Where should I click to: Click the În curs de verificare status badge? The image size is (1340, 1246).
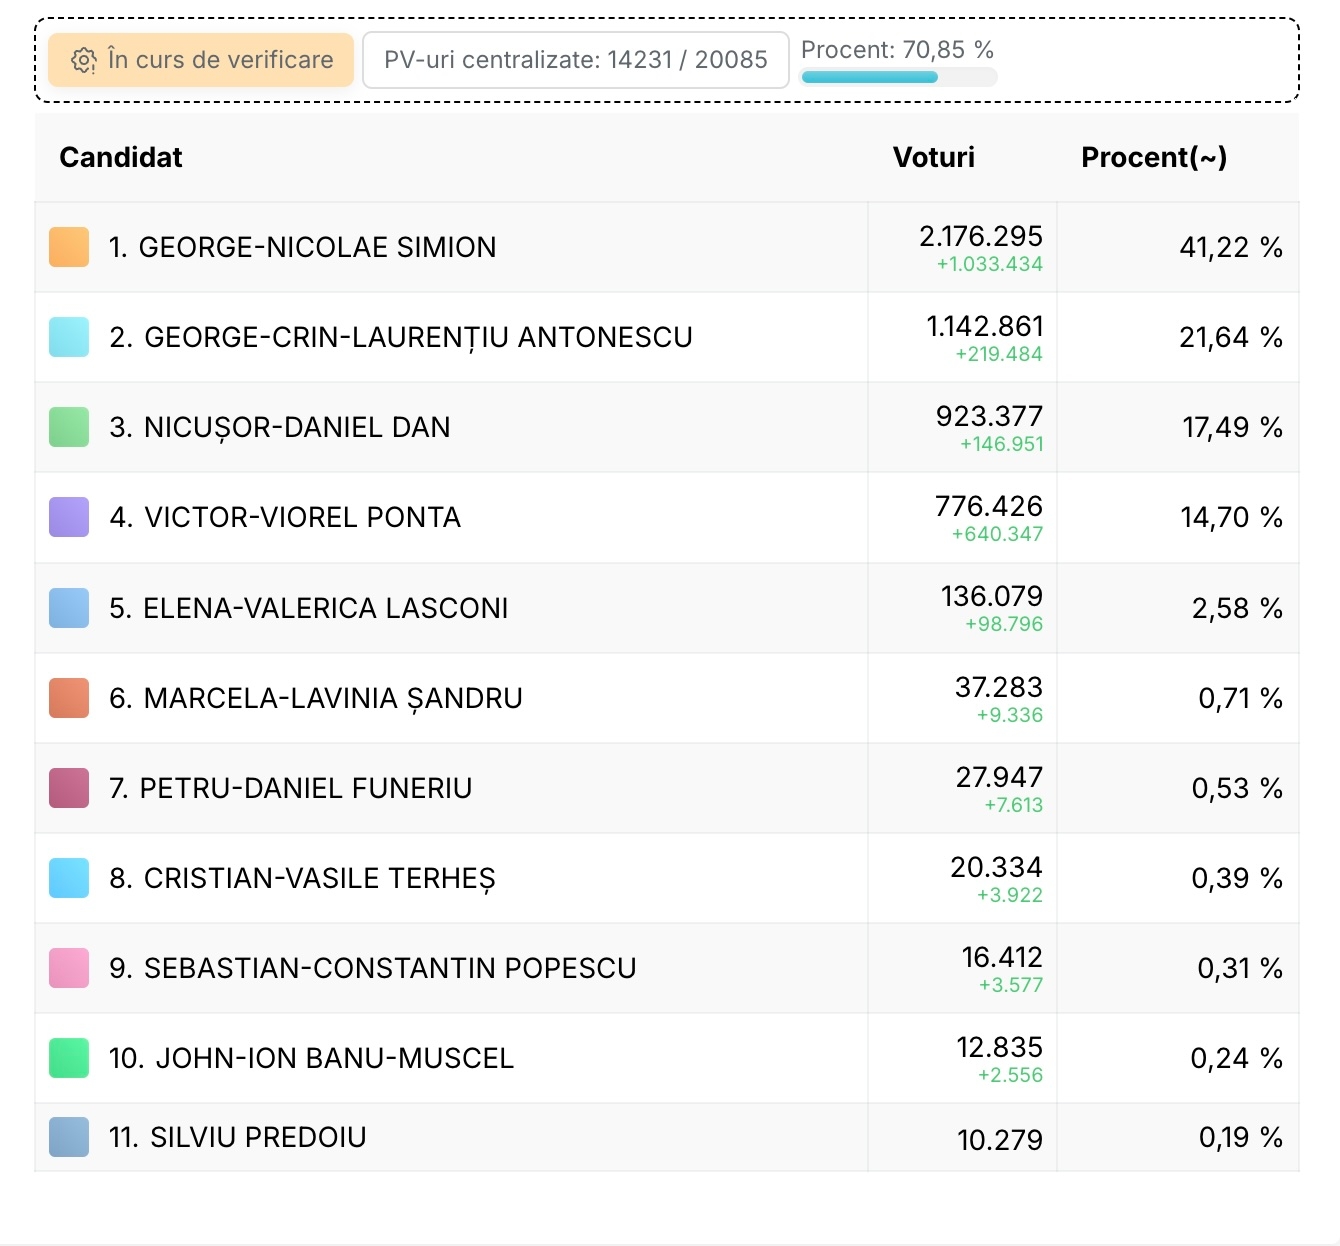point(201,60)
